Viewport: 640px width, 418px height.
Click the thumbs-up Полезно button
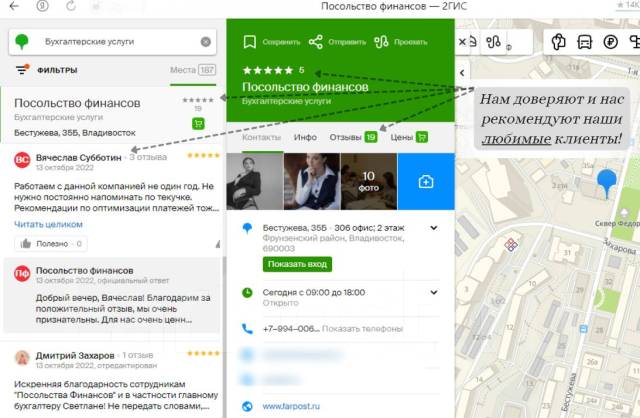click(51, 244)
